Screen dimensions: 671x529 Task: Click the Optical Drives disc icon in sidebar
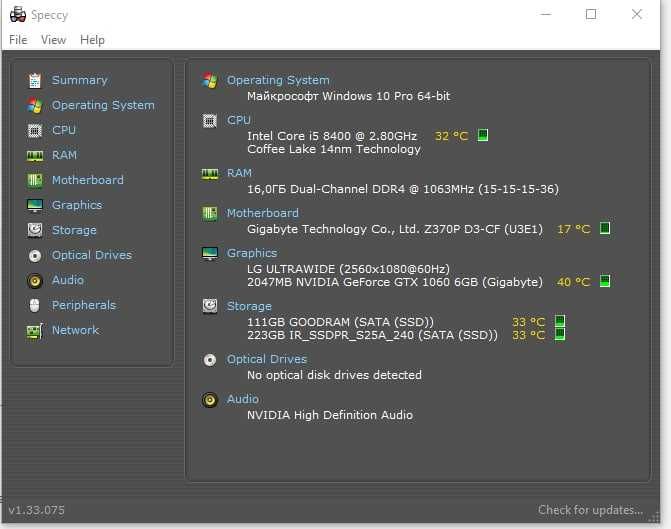point(35,256)
